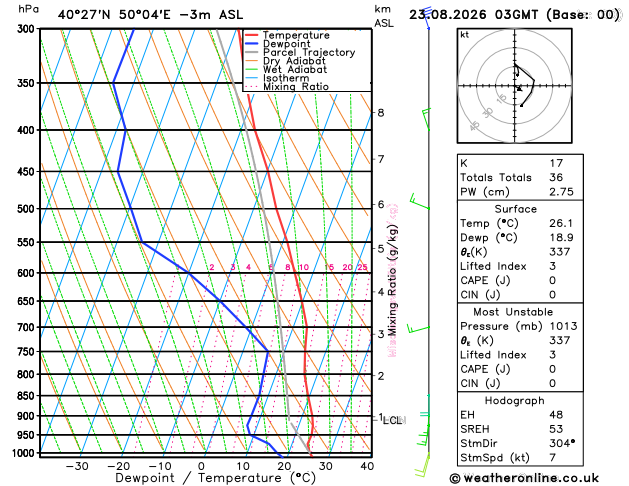
Task: Click the 'Most Unstable' section header
Action: click(513, 312)
